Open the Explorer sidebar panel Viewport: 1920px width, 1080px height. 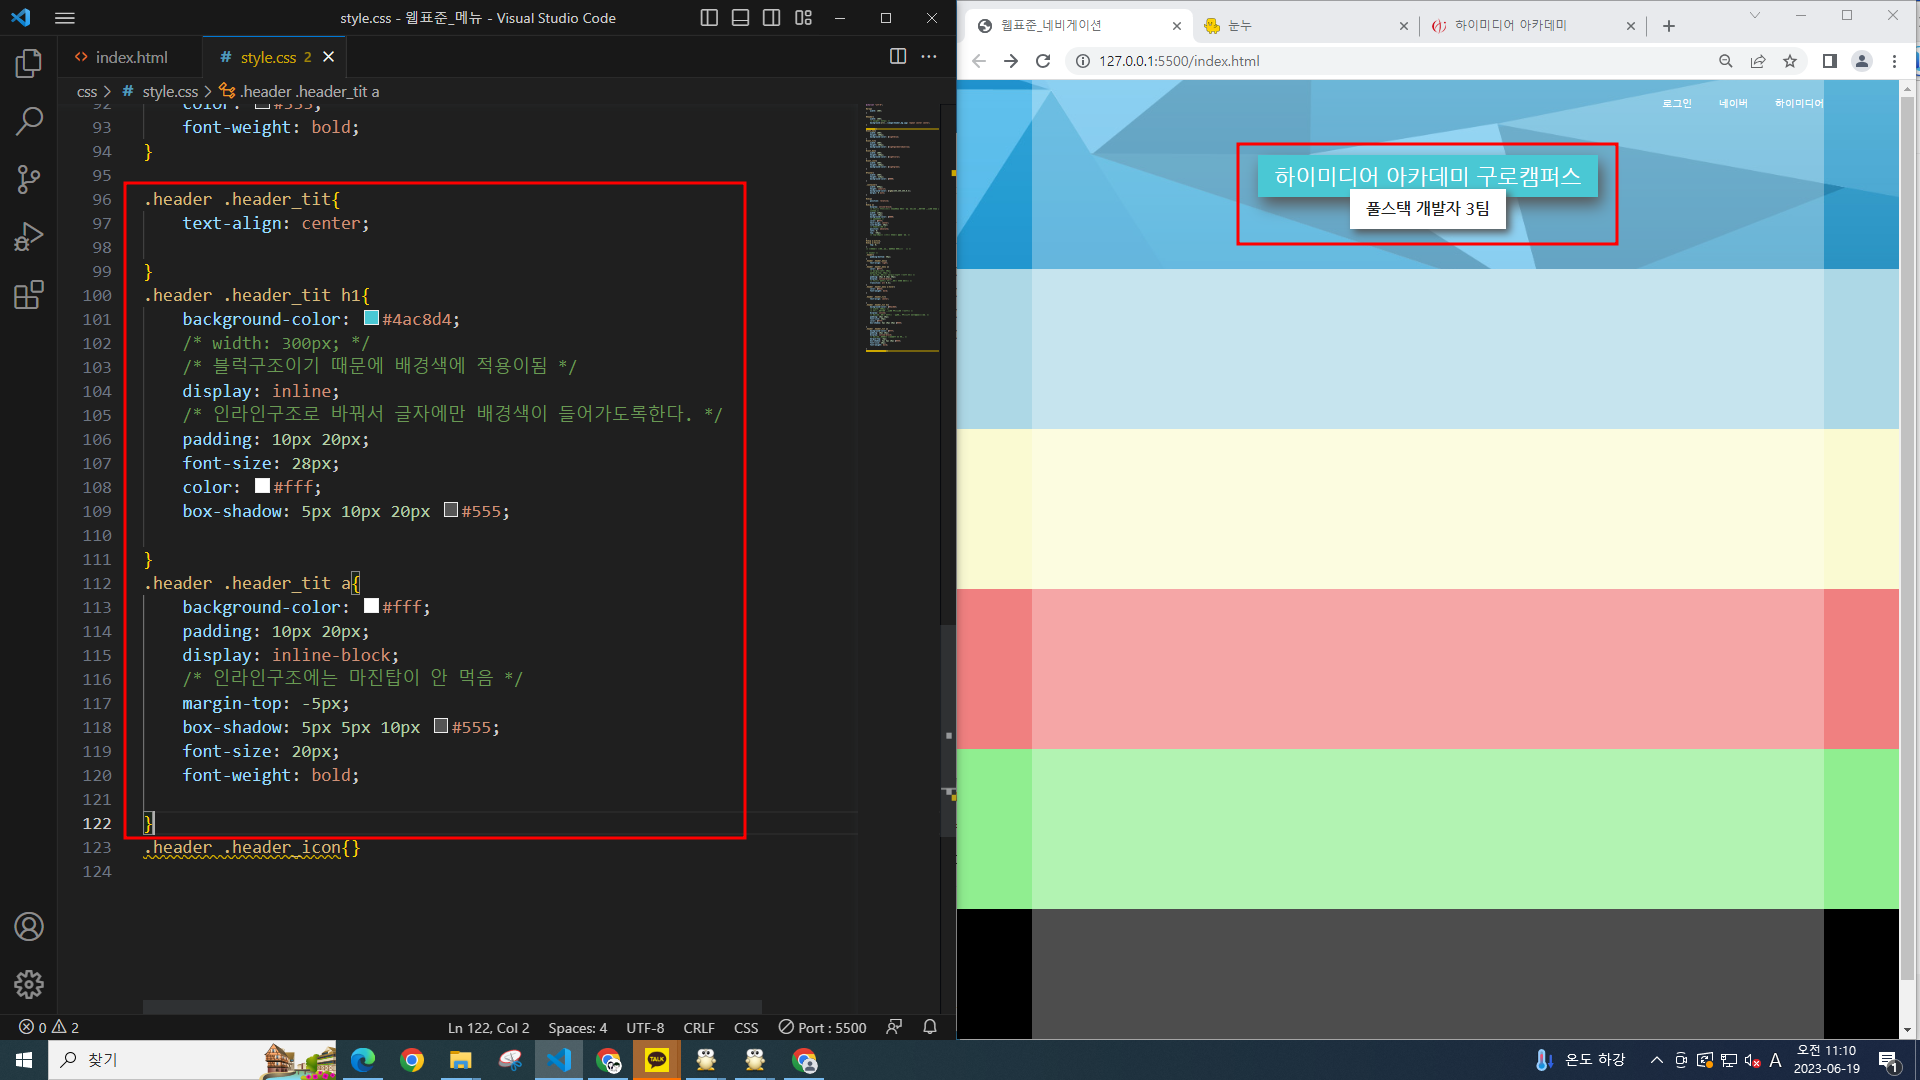click(28, 64)
